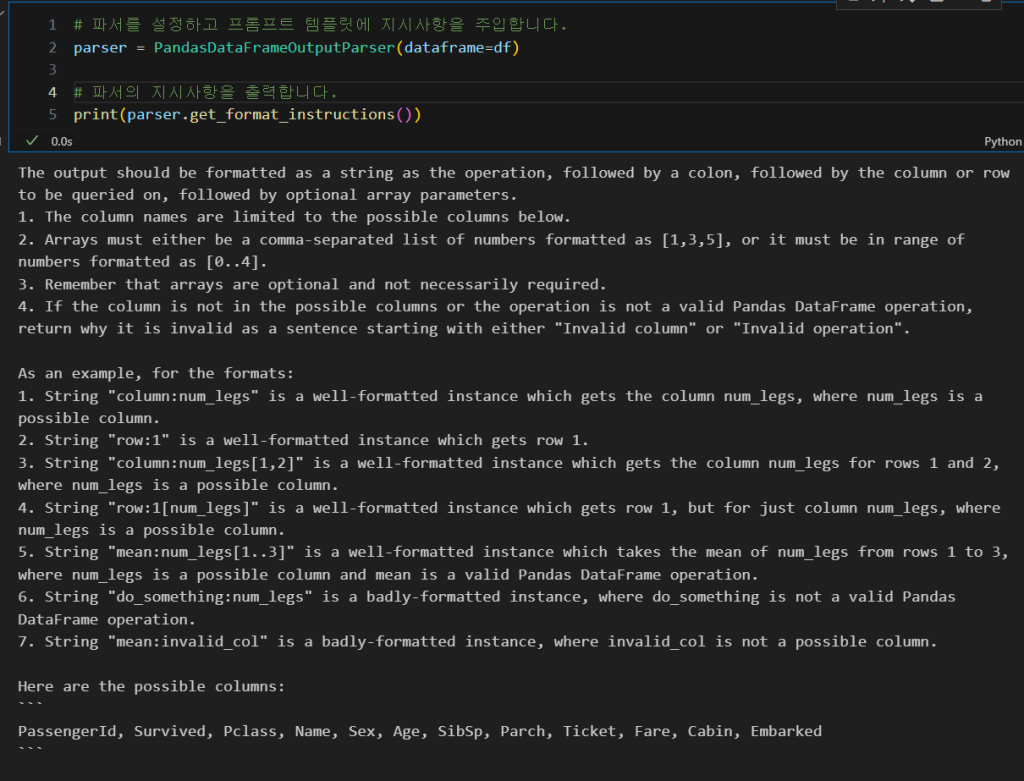
Task: Click the "Survived" column name
Action: (x=170, y=731)
